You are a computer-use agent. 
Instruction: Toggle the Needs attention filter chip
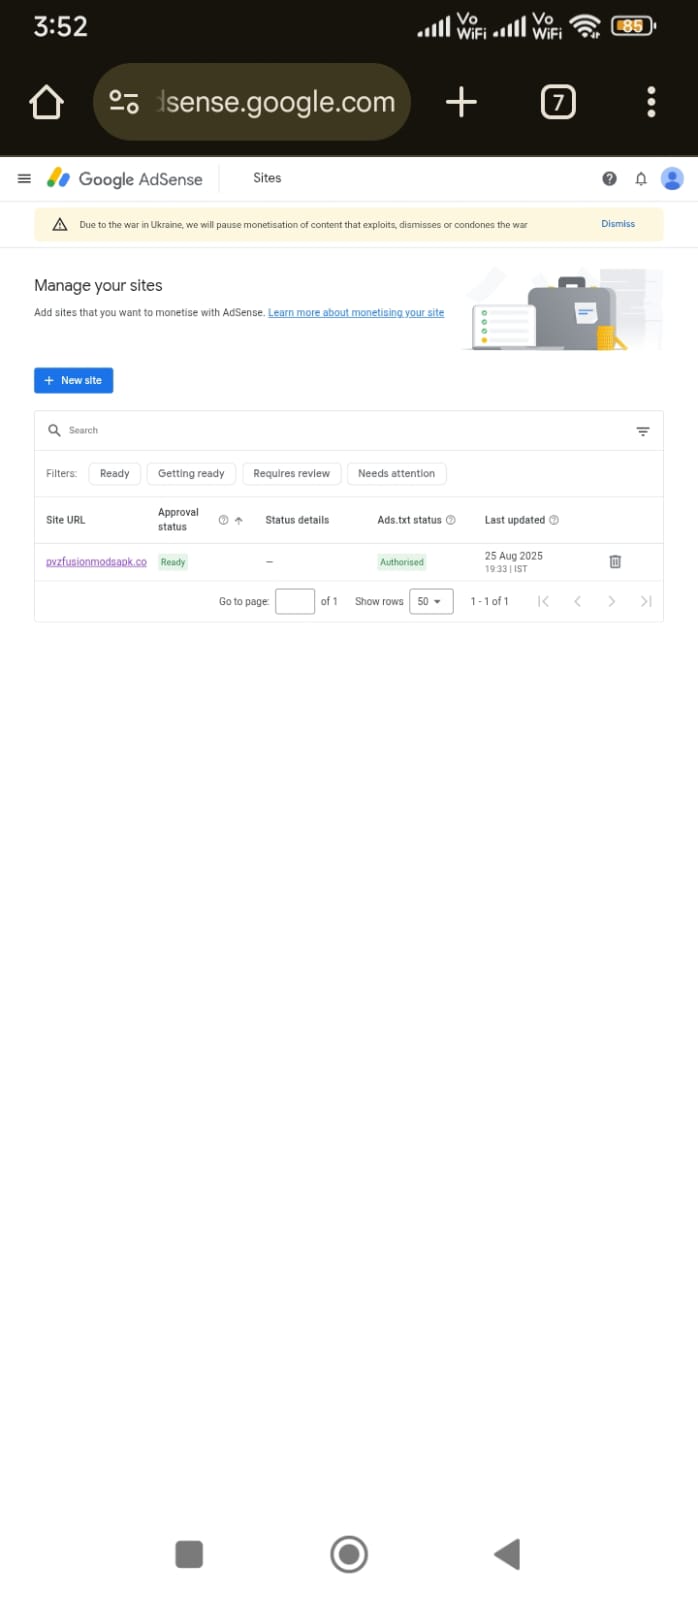[x=396, y=474]
